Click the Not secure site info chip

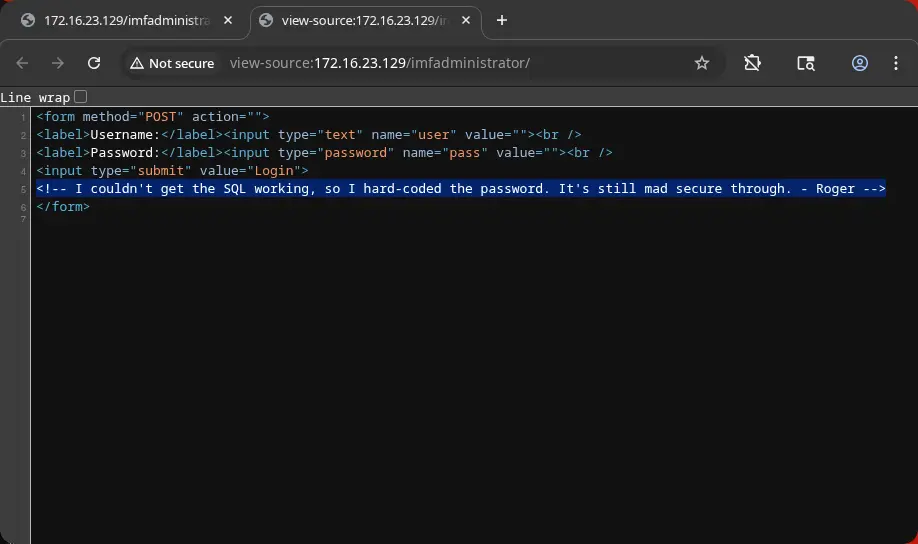pos(172,63)
